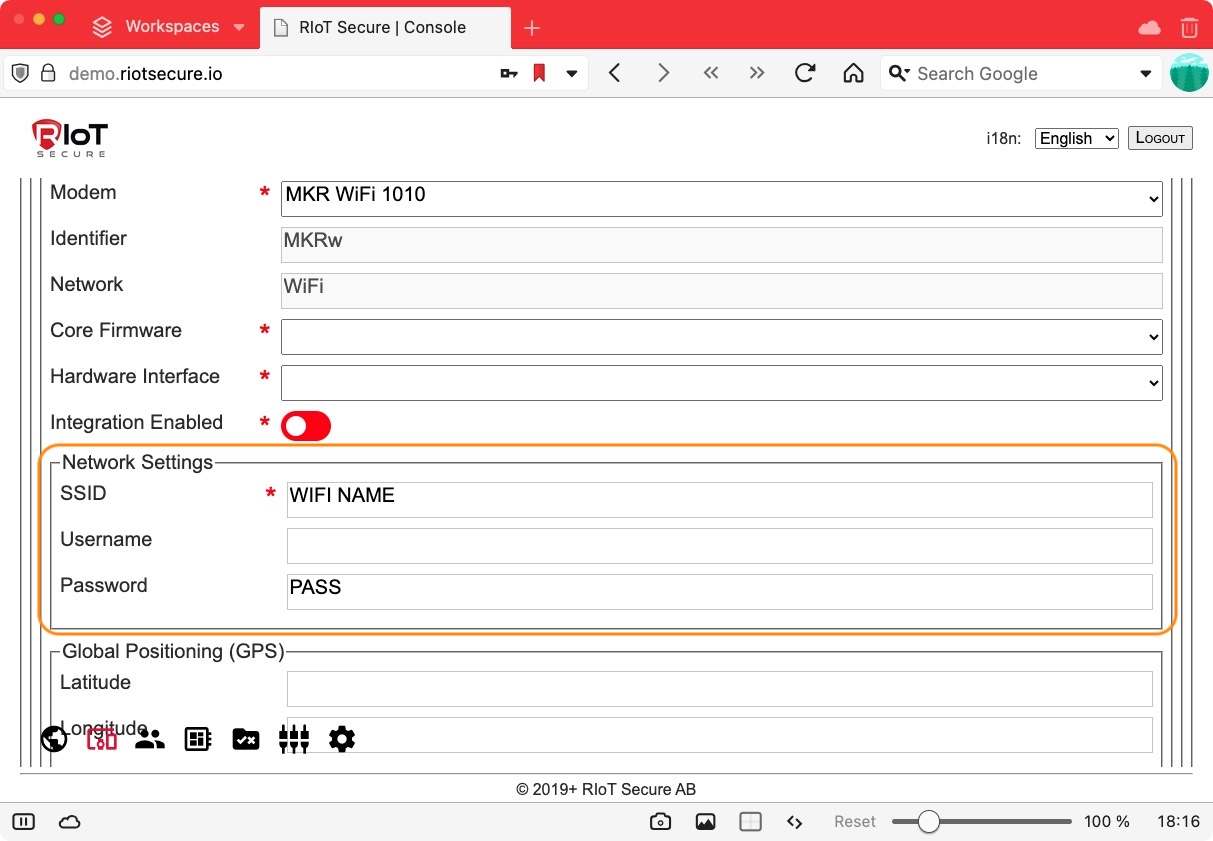Open the code folder icon
This screenshot has width=1213, height=841.
coord(246,739)
